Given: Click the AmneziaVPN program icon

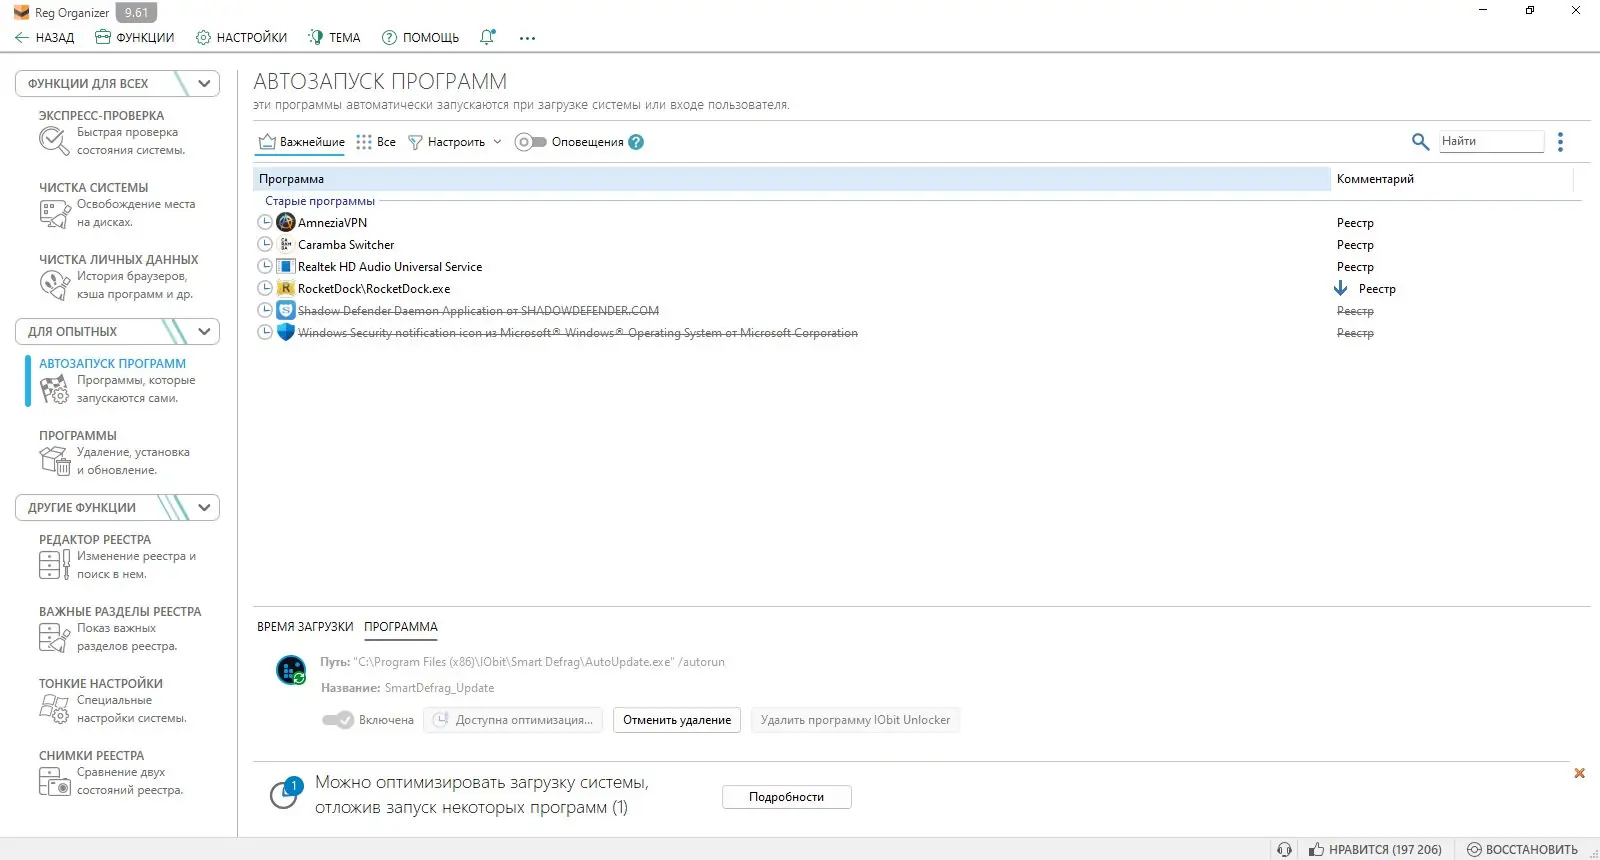Looking at the screenshot, I should 286,222.
